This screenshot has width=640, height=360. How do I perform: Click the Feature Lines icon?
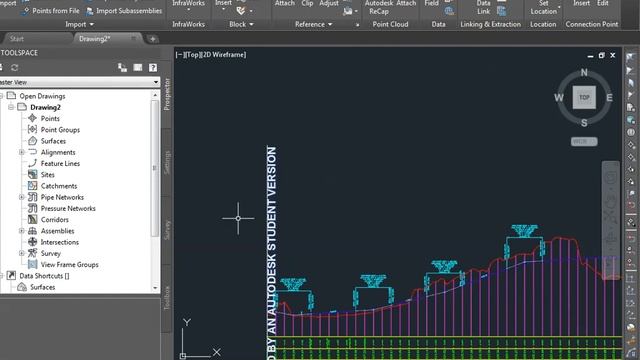pyautogui.click(x=32, y=163)
